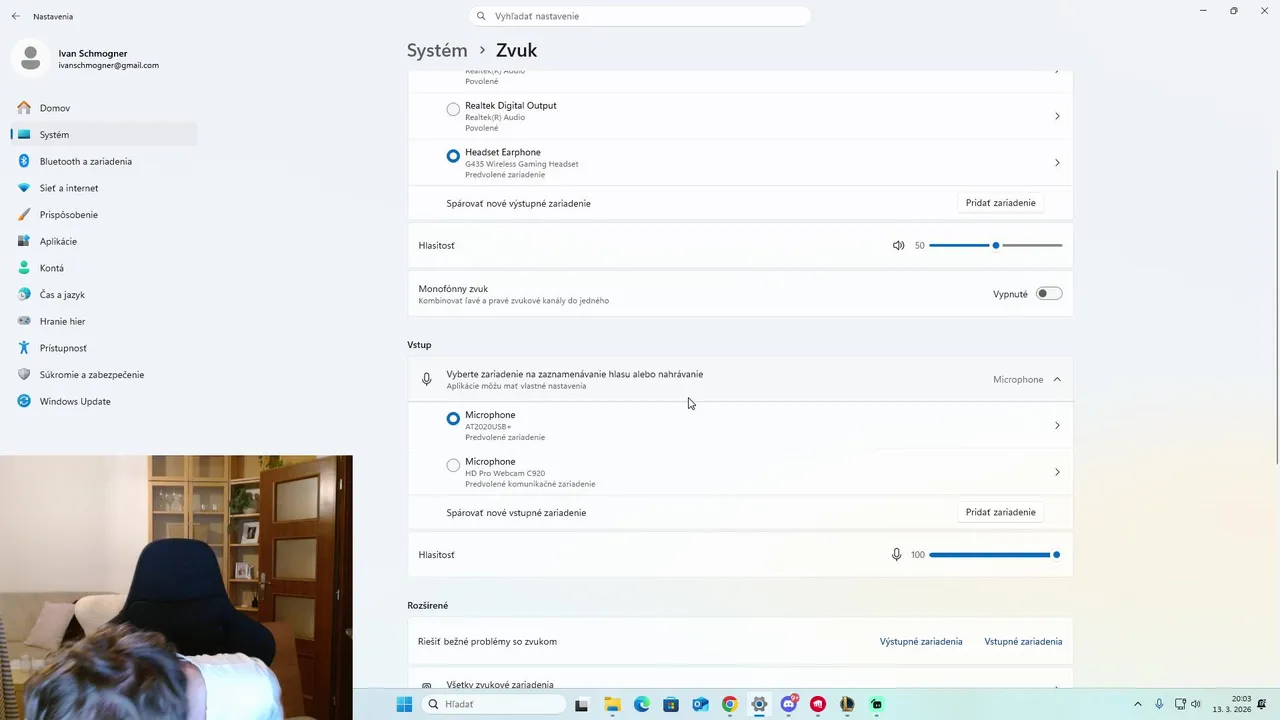Collapse the input device list chevron

pos(1057,379)
